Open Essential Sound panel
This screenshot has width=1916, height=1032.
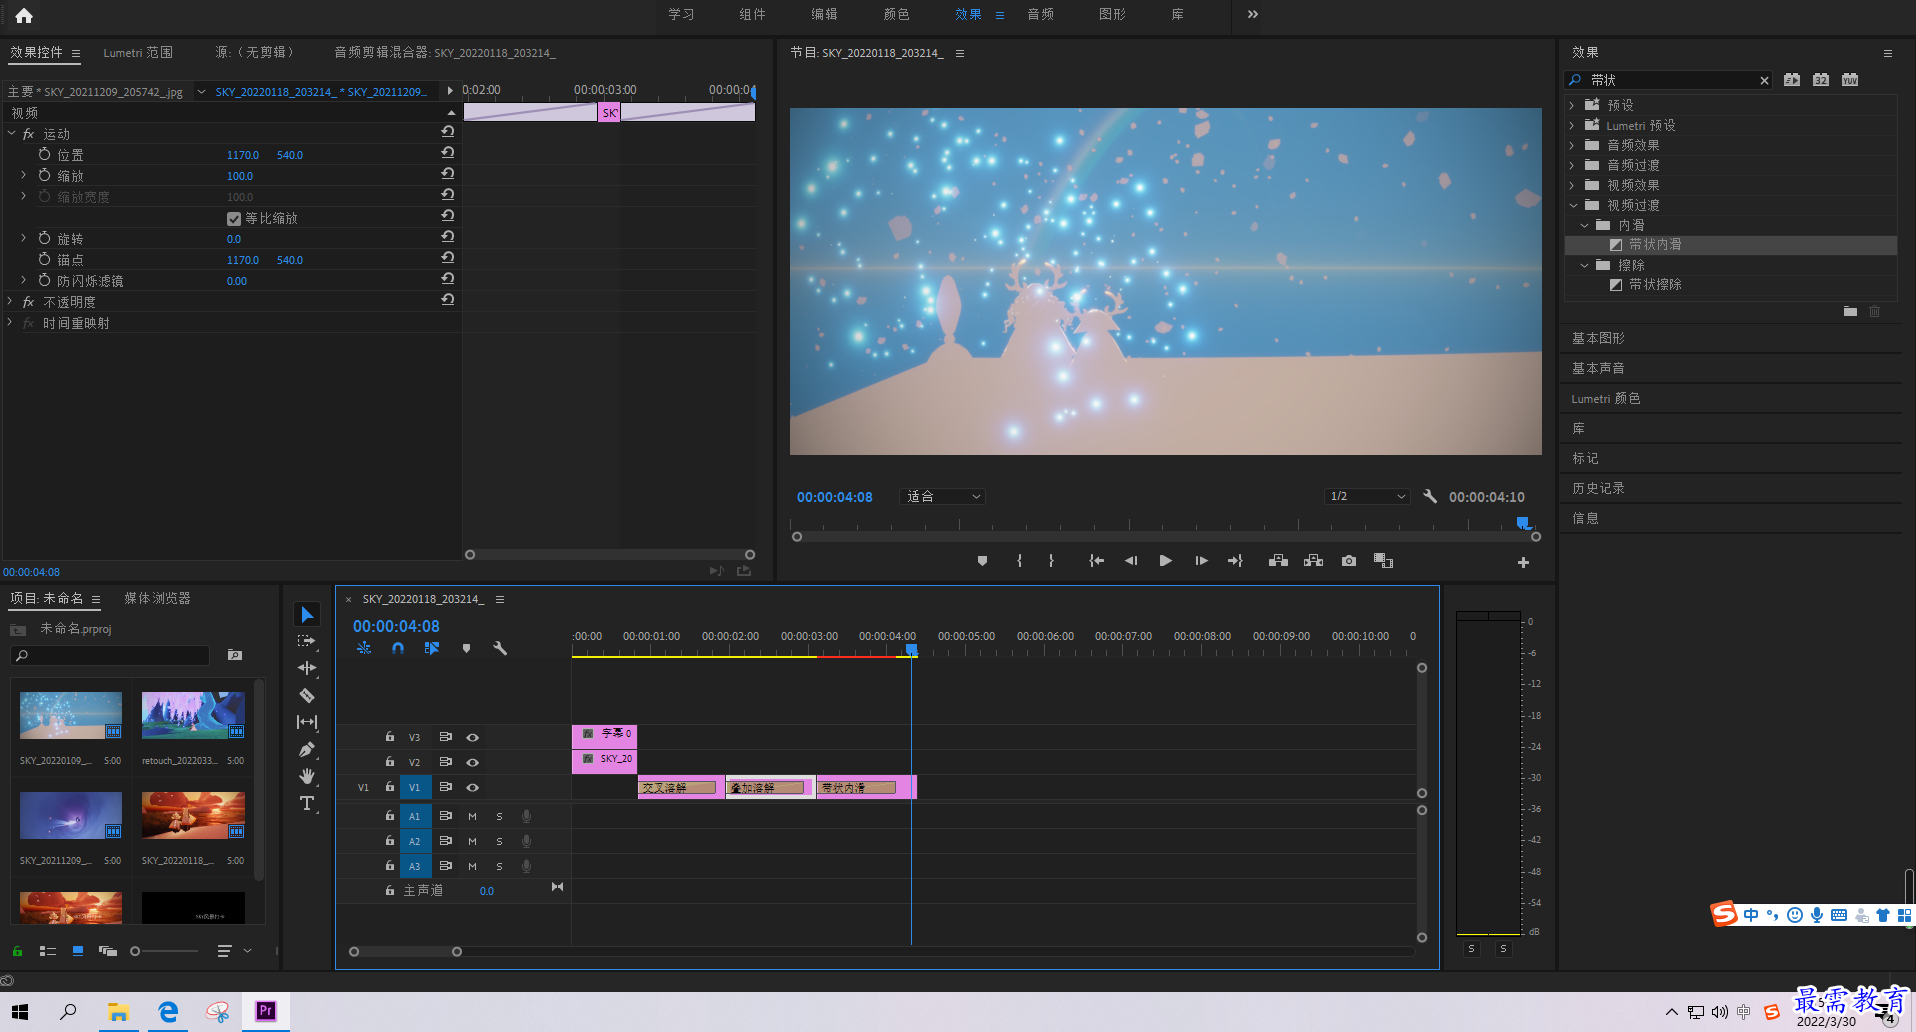pos(1598,368)
